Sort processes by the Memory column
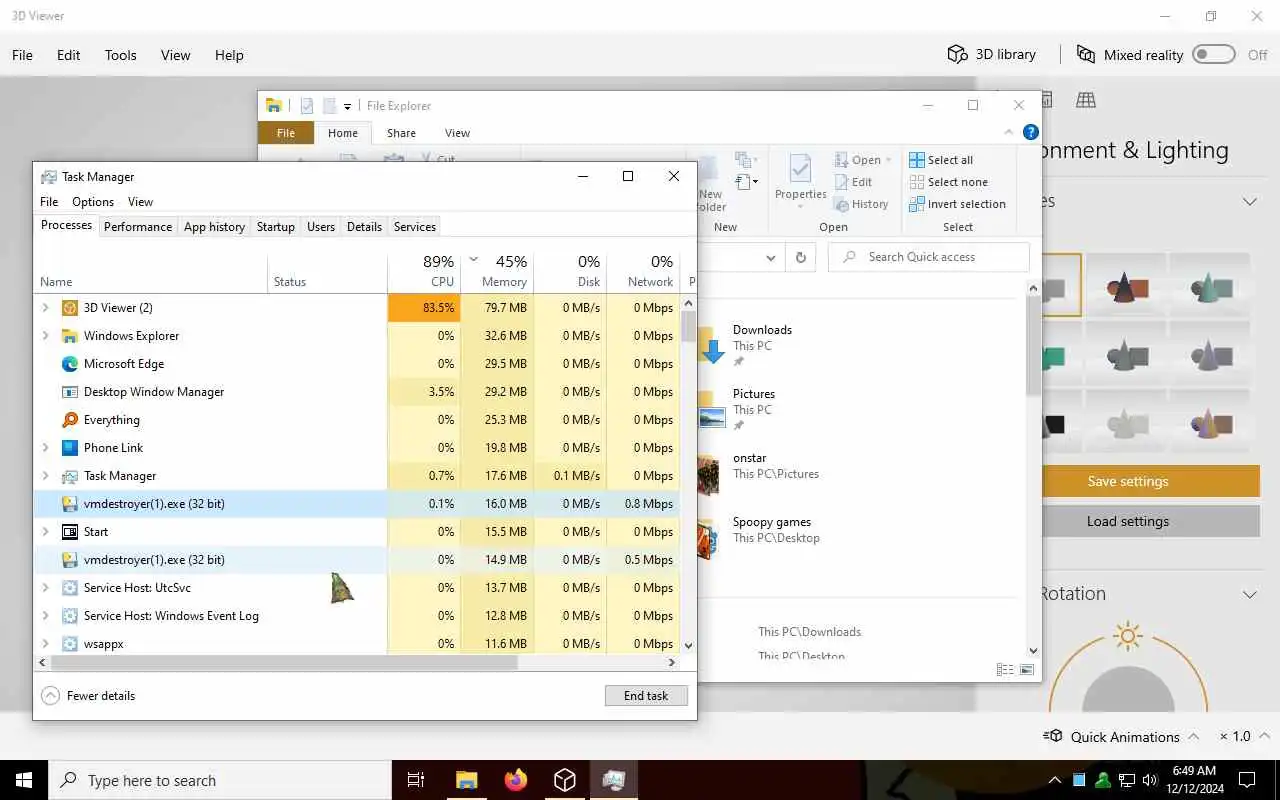Screen dimensions: 1280x800 [497, 271]
